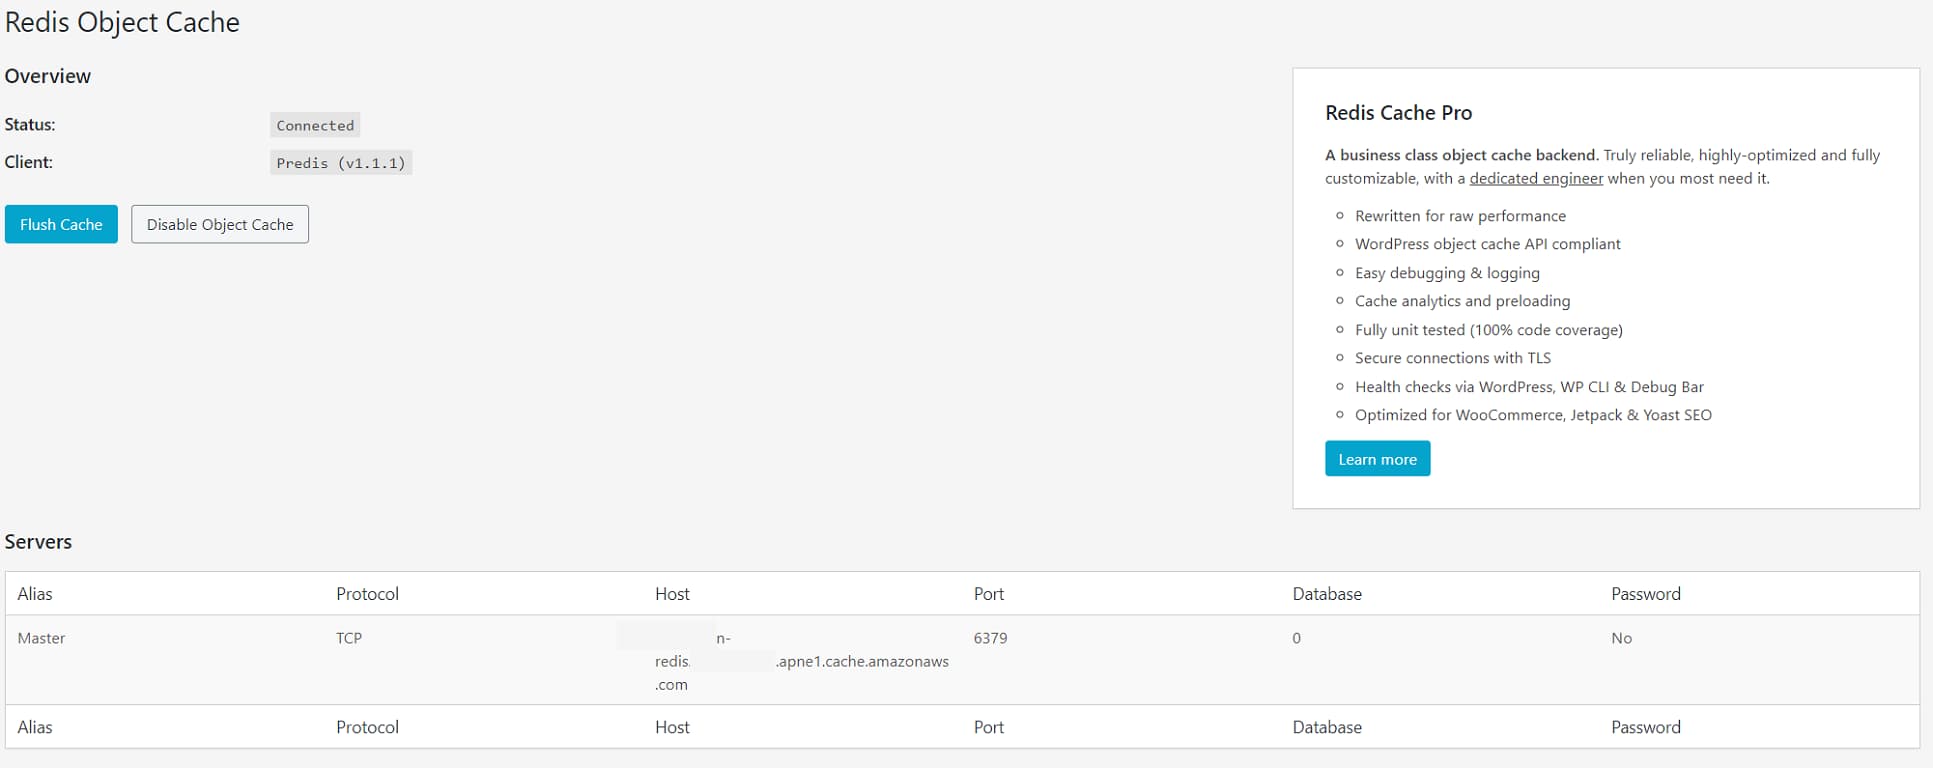Screen dimensions: 1933x768
Task: Click the Host footer column label
Action: (672, 727)
